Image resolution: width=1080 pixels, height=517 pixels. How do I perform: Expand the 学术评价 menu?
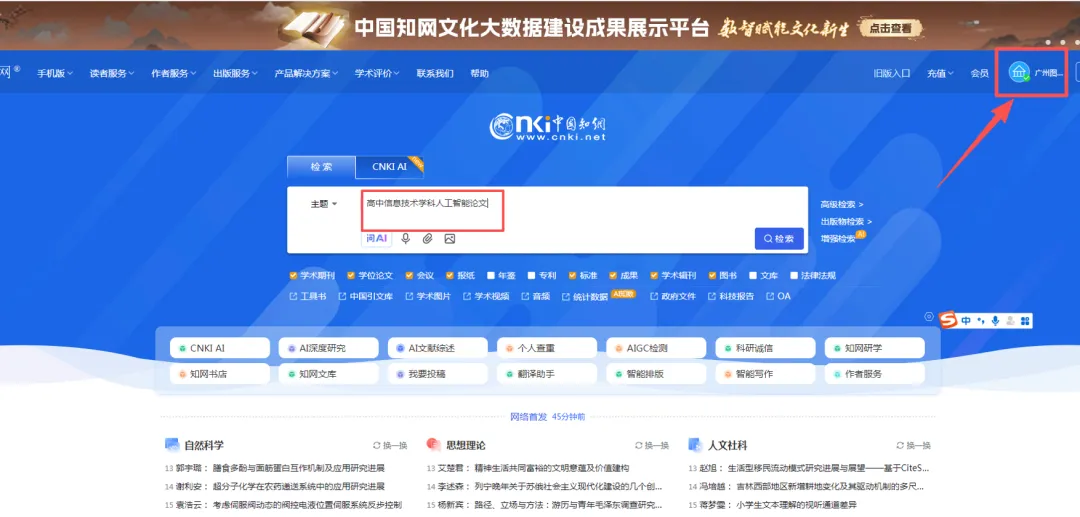tap(377, 74)
